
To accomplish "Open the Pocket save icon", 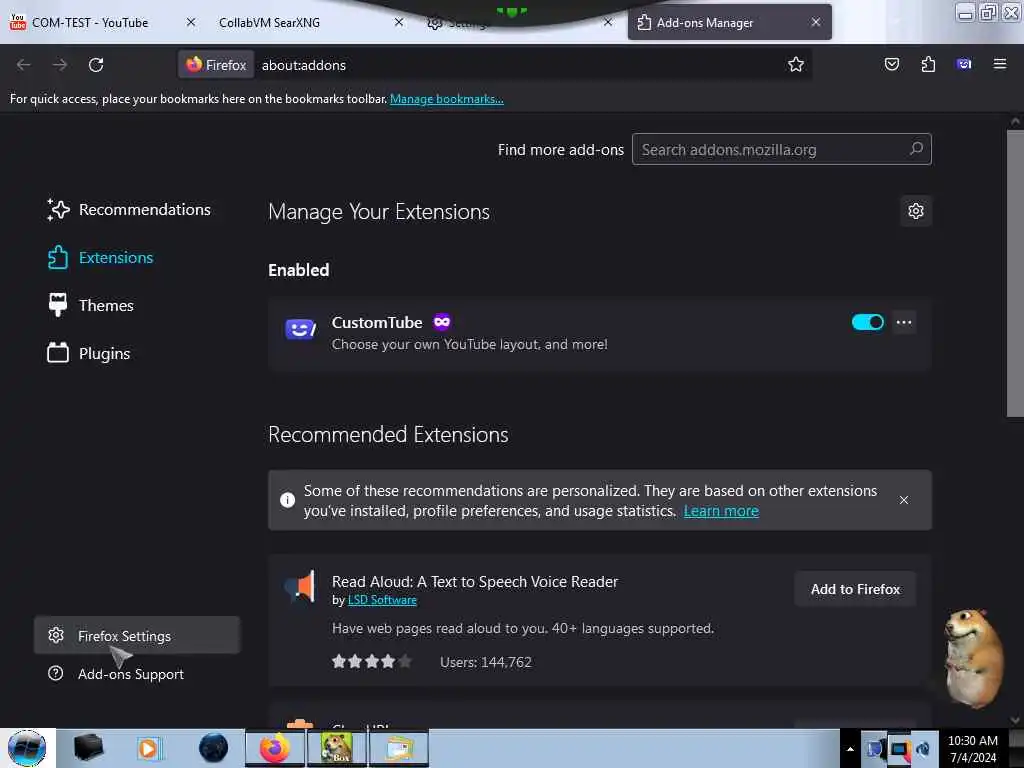I will tap(891, 64).
